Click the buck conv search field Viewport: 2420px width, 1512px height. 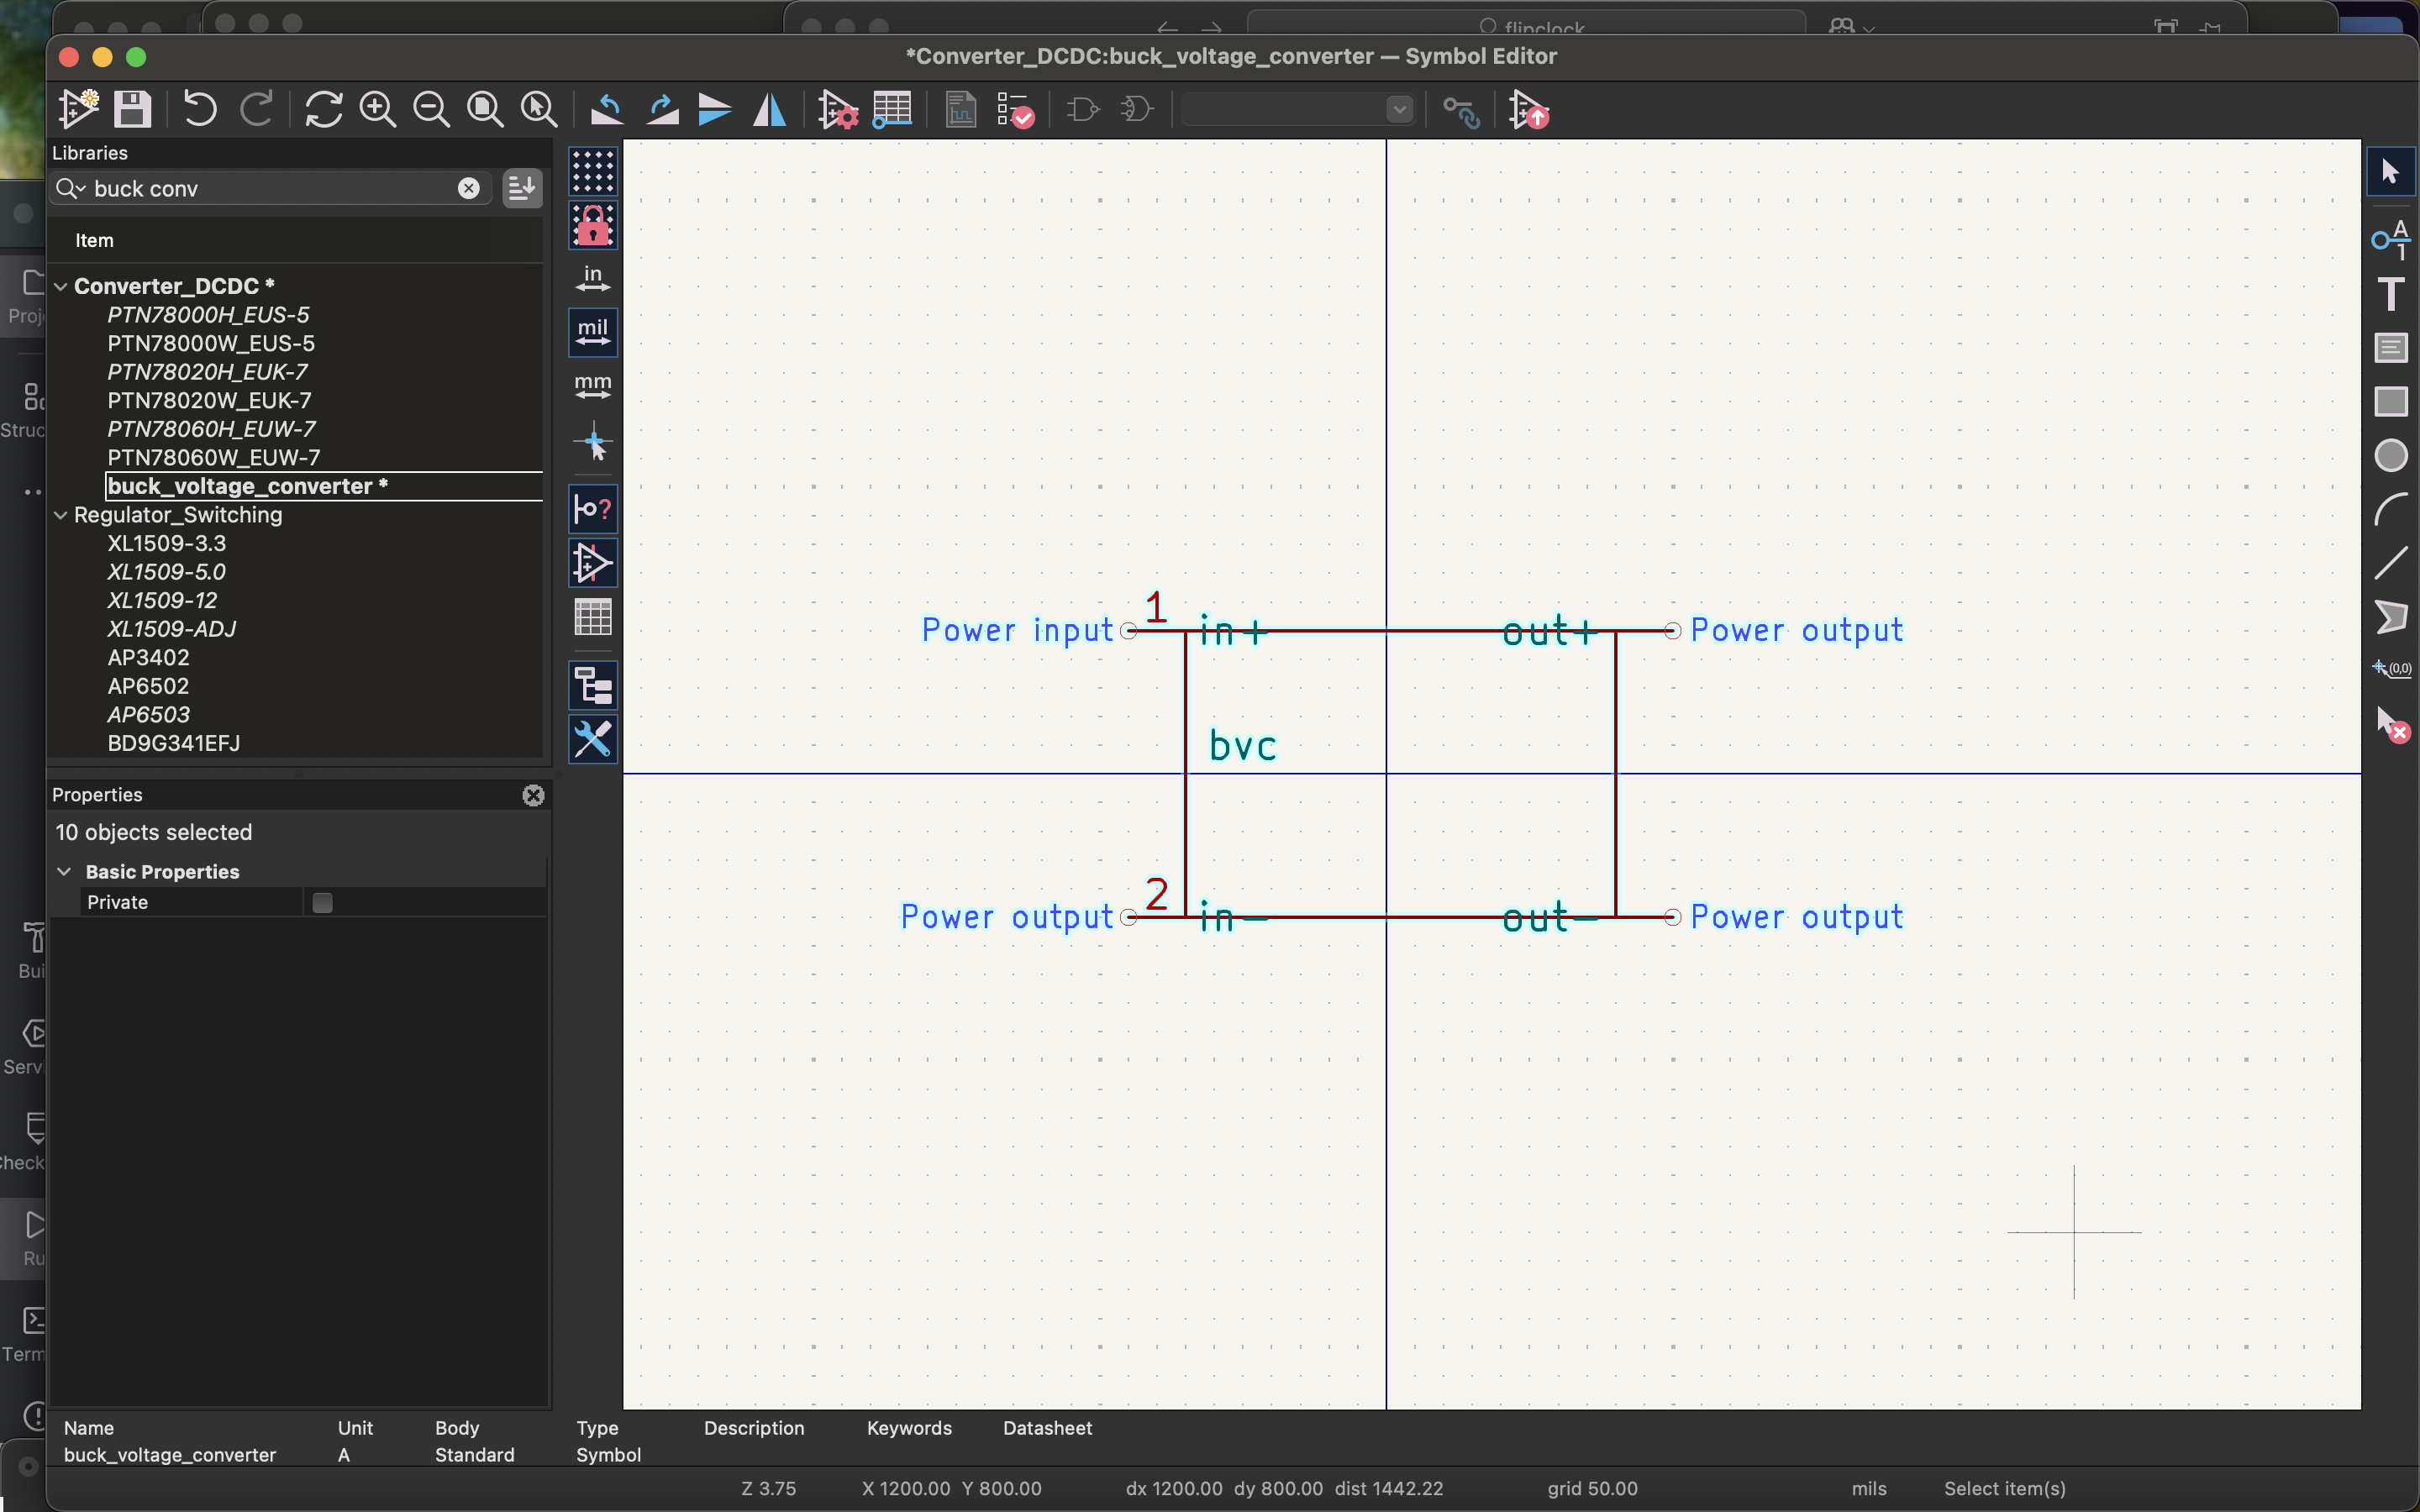(270, 189)
